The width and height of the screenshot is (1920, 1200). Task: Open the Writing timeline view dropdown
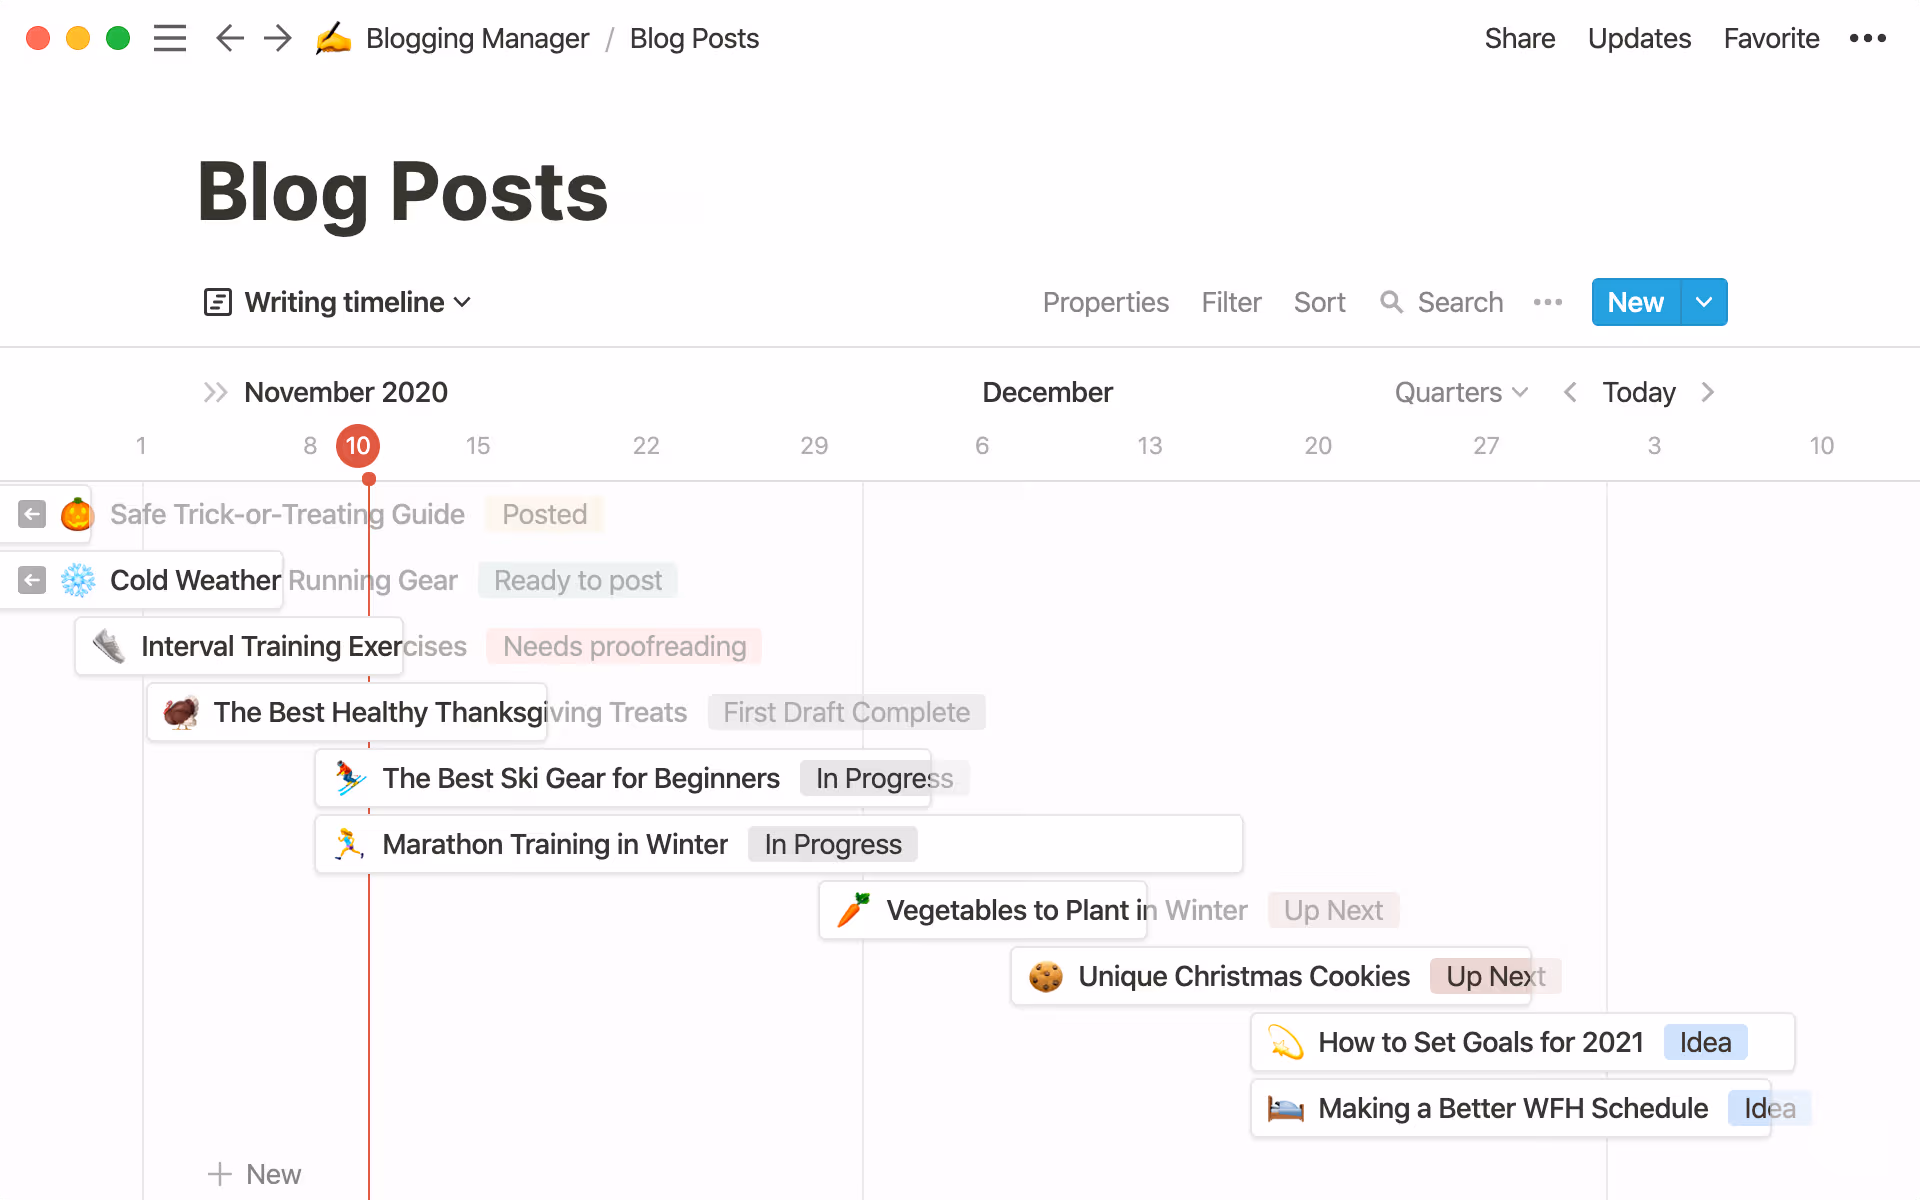(462, 302)
